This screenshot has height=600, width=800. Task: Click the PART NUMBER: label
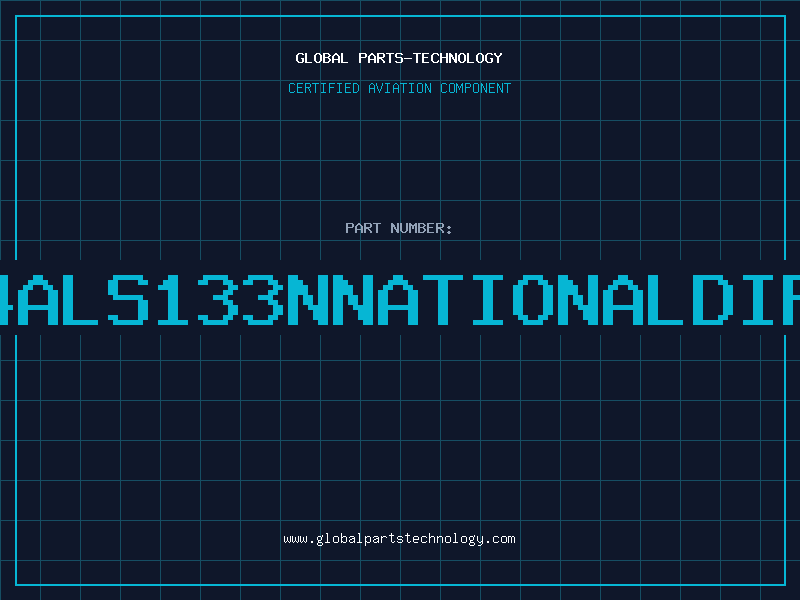click(398, 228)
